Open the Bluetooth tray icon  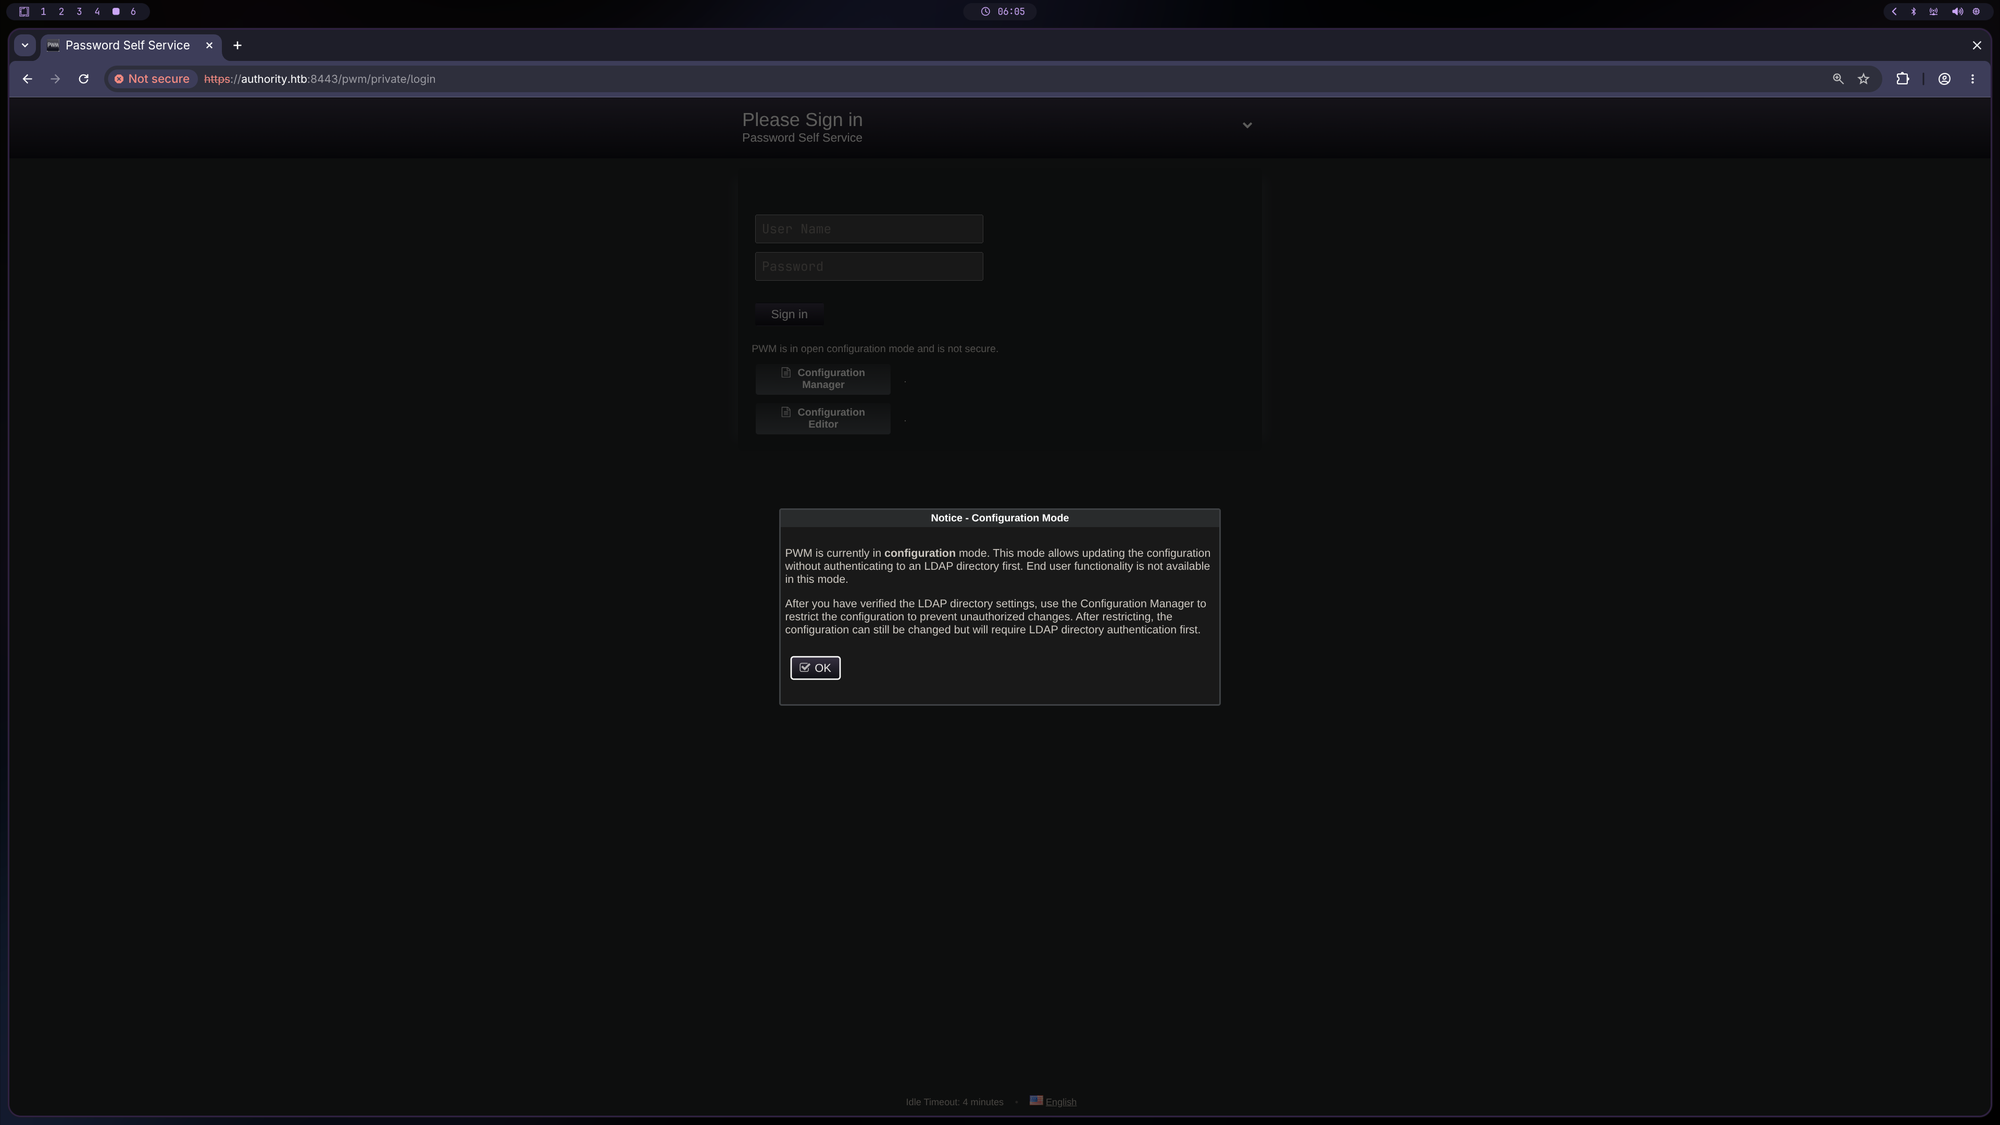click(x=1914, y=12)
